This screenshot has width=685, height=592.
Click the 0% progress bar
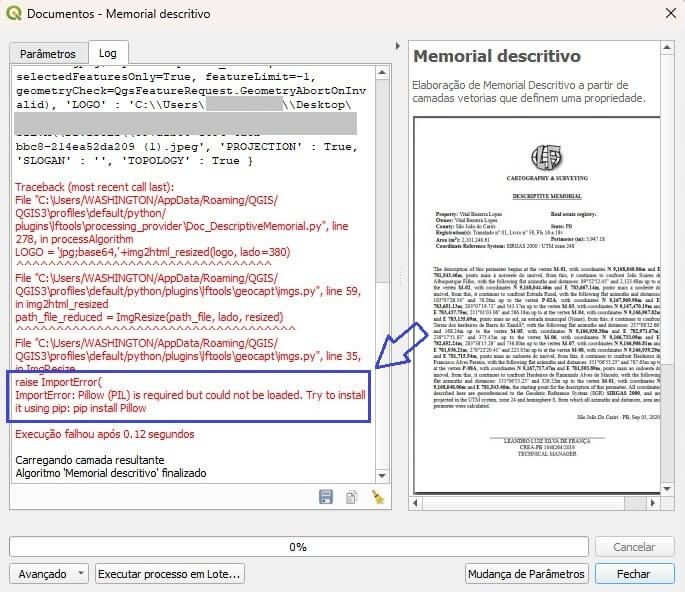pos(298,547)
